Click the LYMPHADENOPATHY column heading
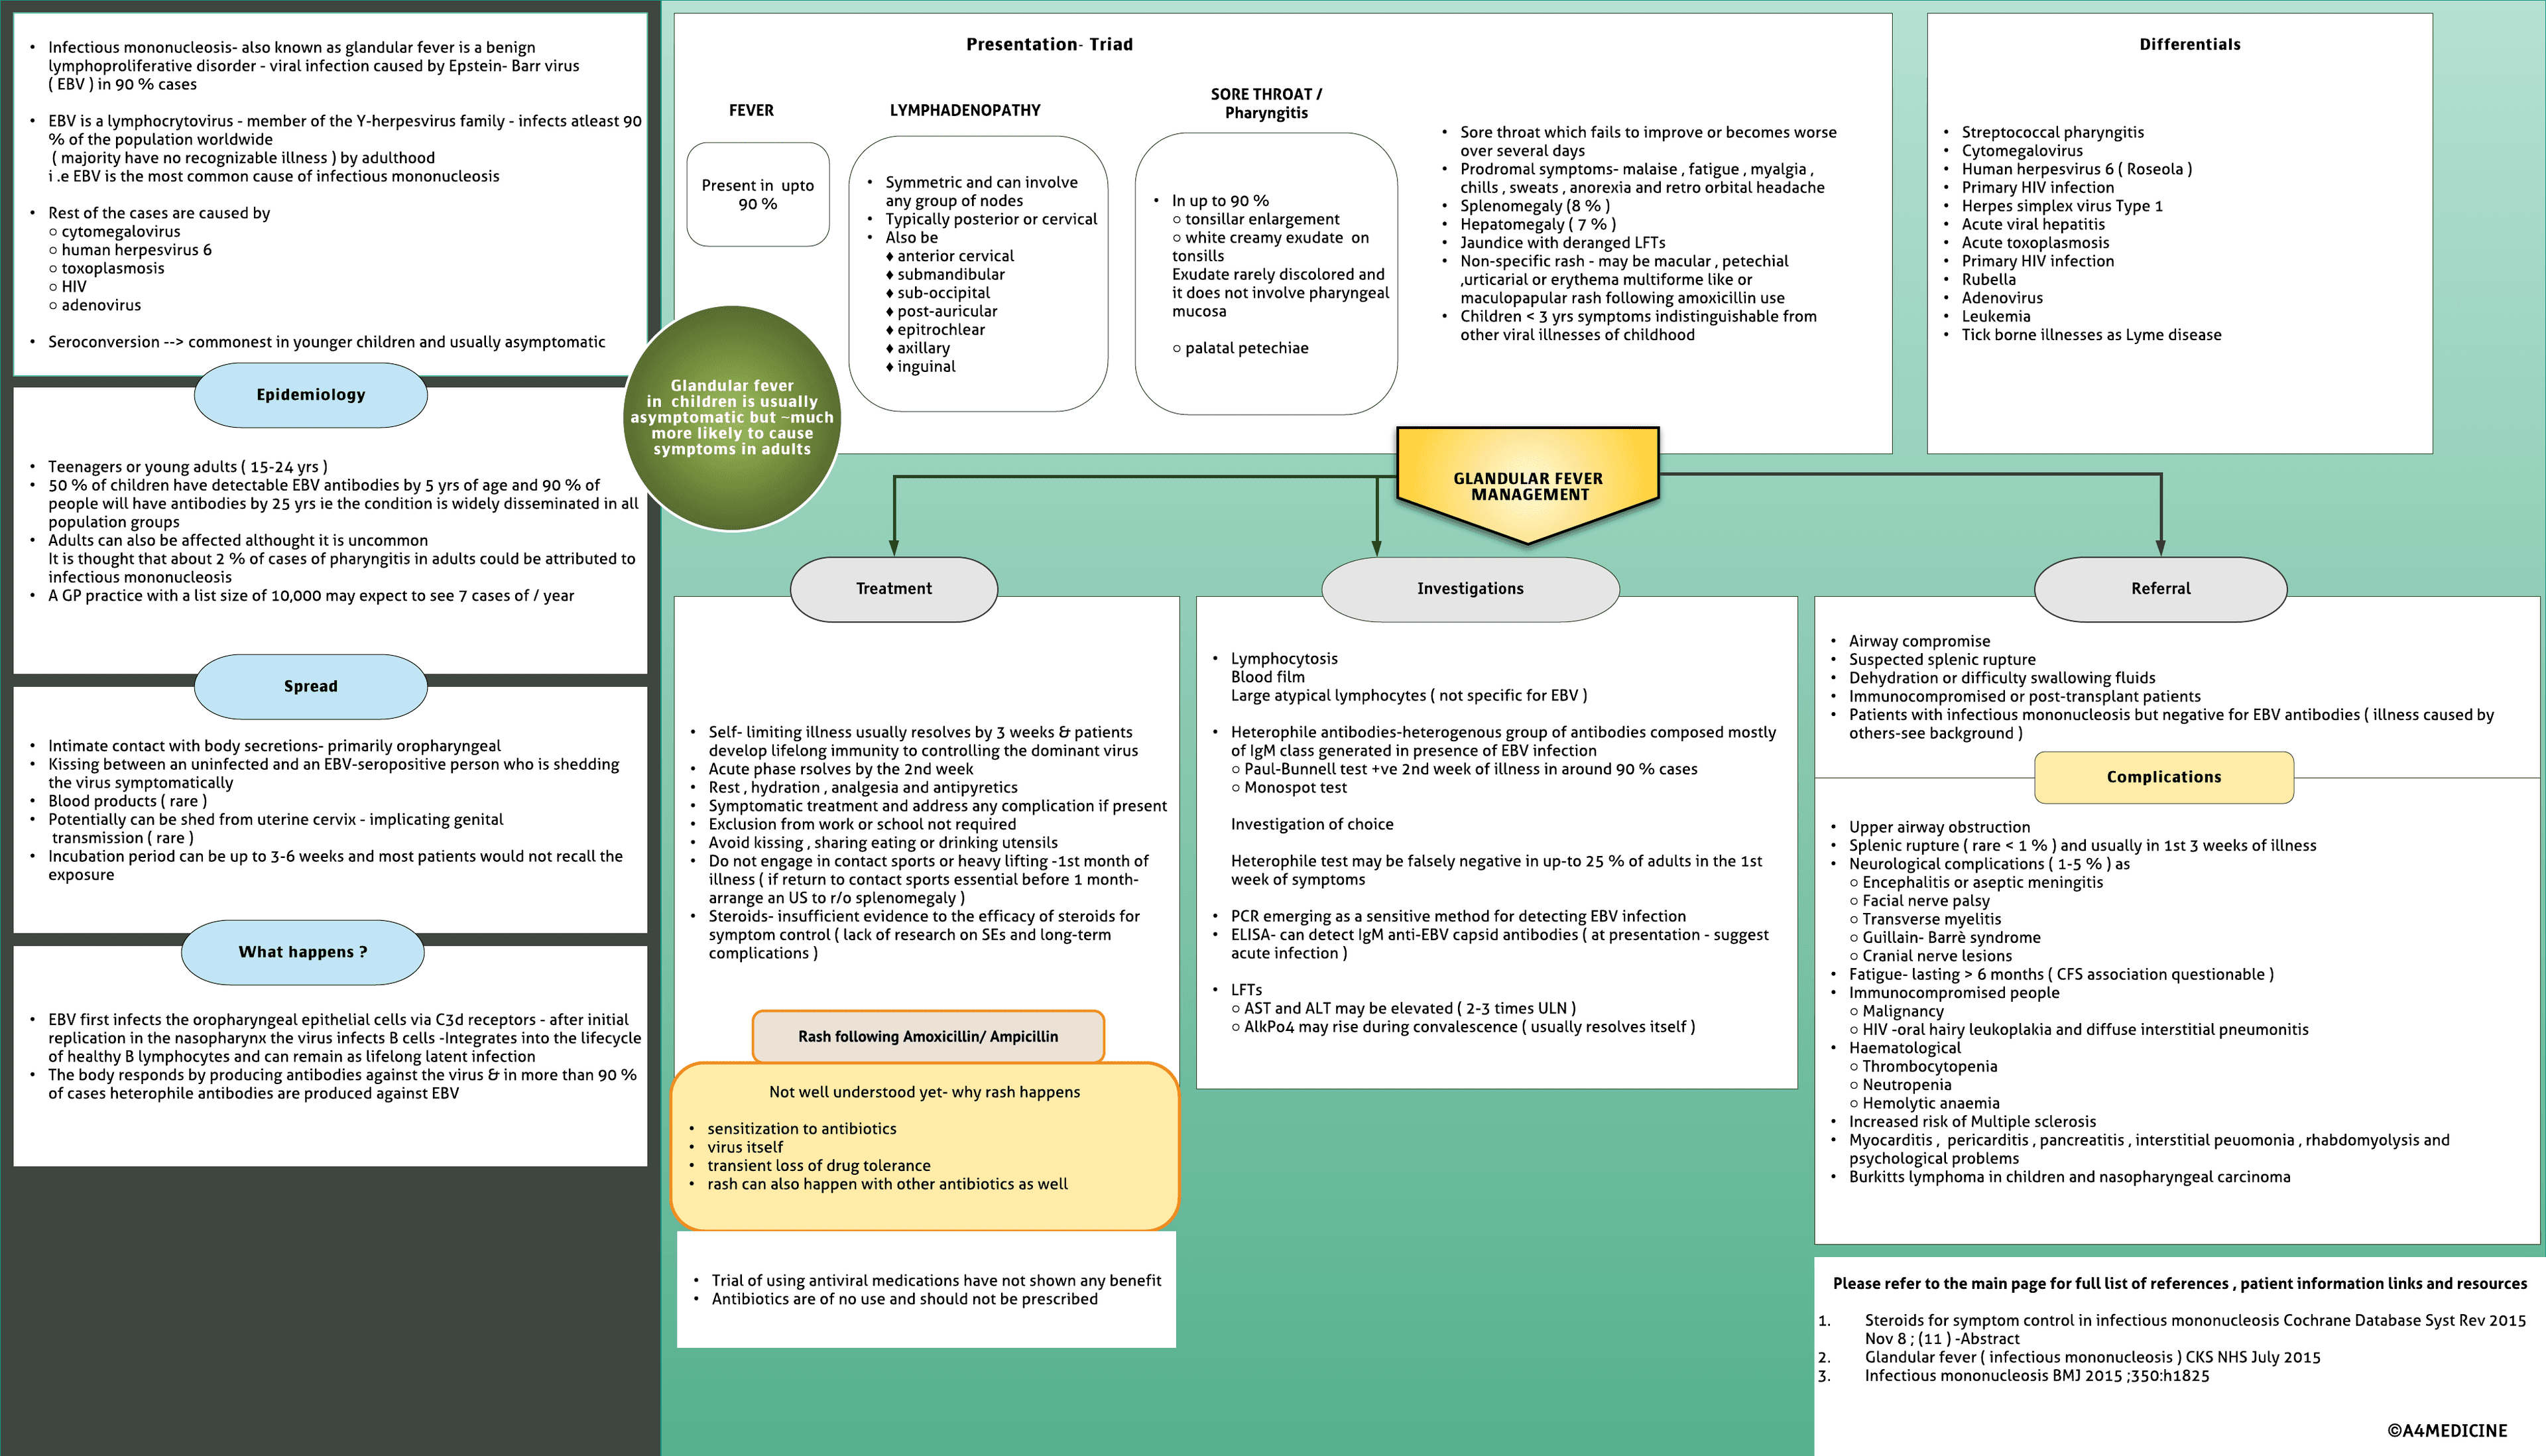The image size is (2546, 1456). [x=964, y=110]
